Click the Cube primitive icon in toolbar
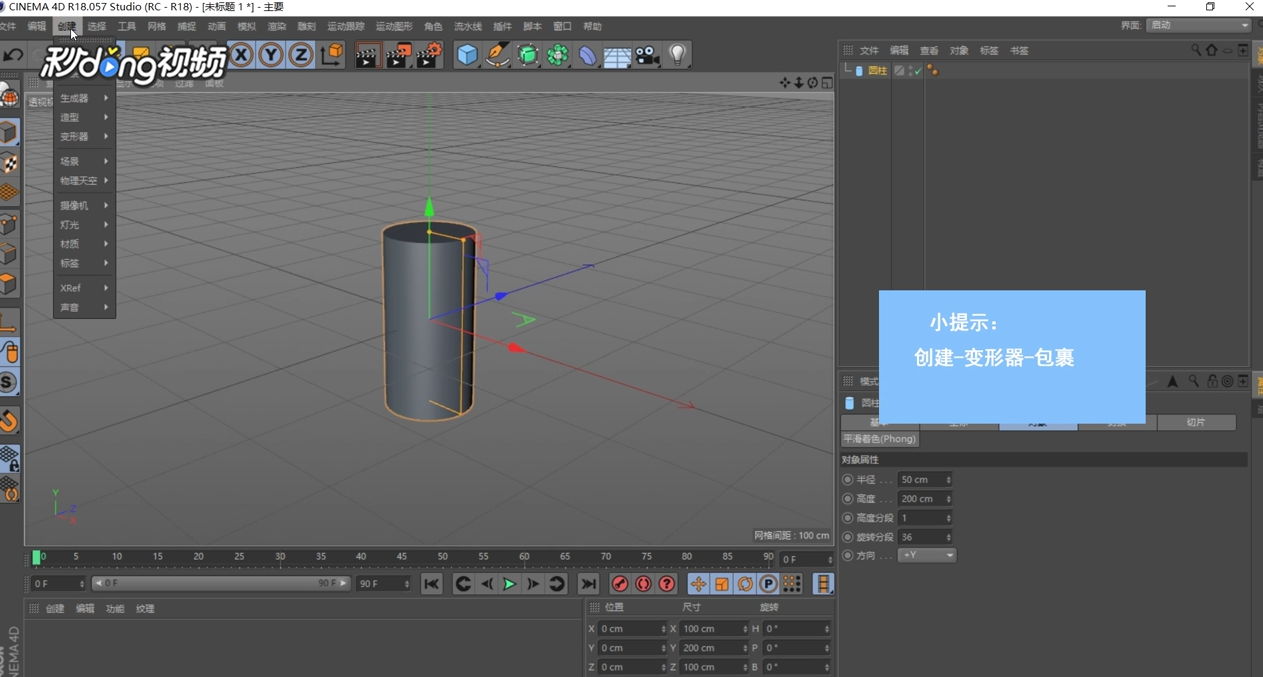Screen dimensions: 1263x677 467,55
